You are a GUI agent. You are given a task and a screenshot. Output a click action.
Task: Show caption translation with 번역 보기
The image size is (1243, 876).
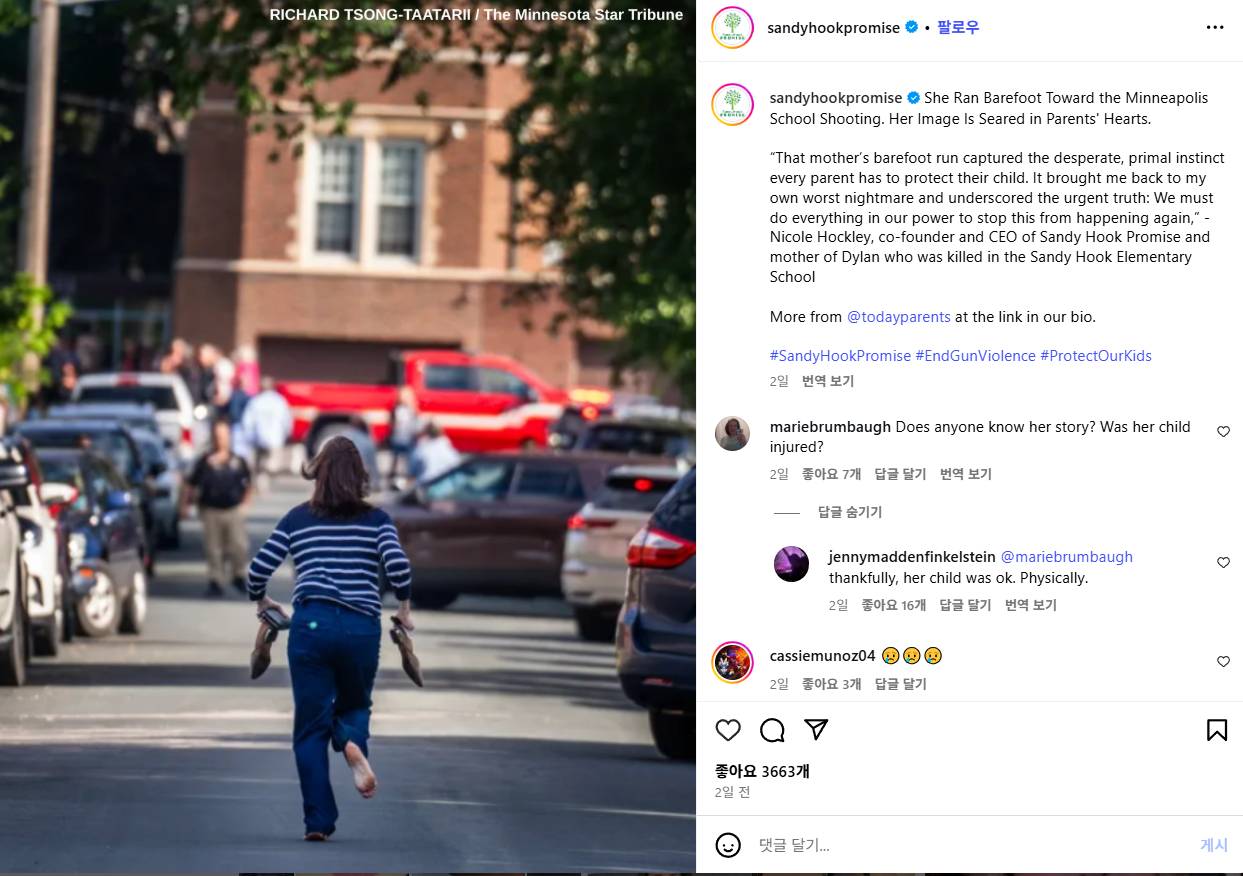[x=828, y=381]
